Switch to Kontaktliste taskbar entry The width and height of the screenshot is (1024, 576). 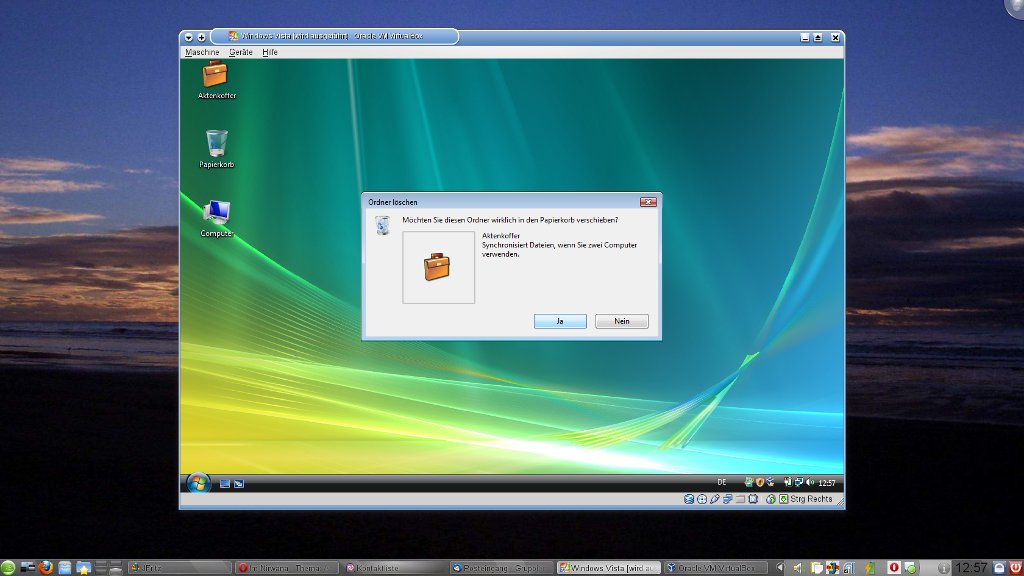(395, 568)
